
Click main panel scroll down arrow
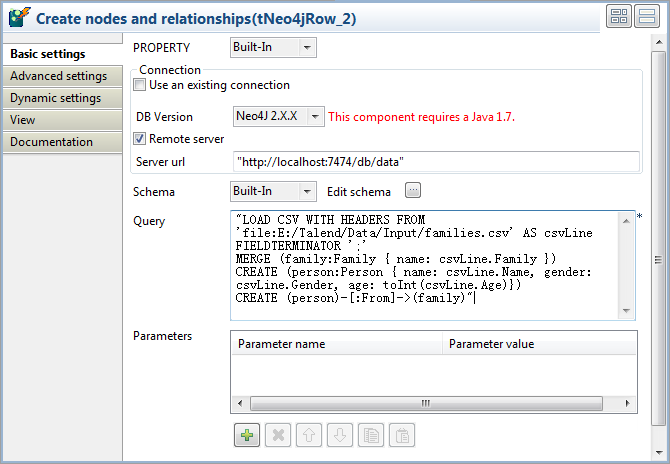click(x=658, y=452)
